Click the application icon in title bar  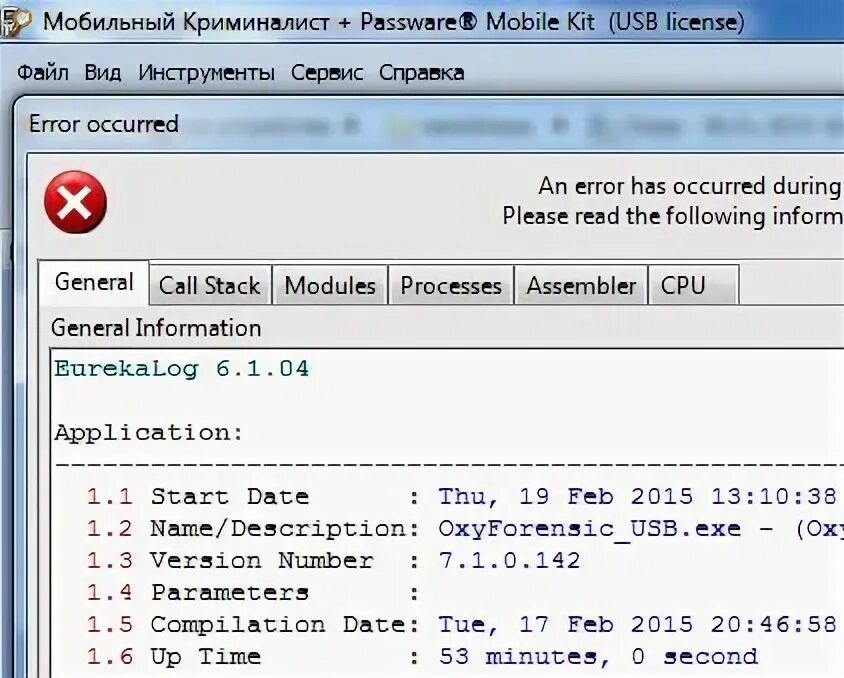(x=14, y=23)
